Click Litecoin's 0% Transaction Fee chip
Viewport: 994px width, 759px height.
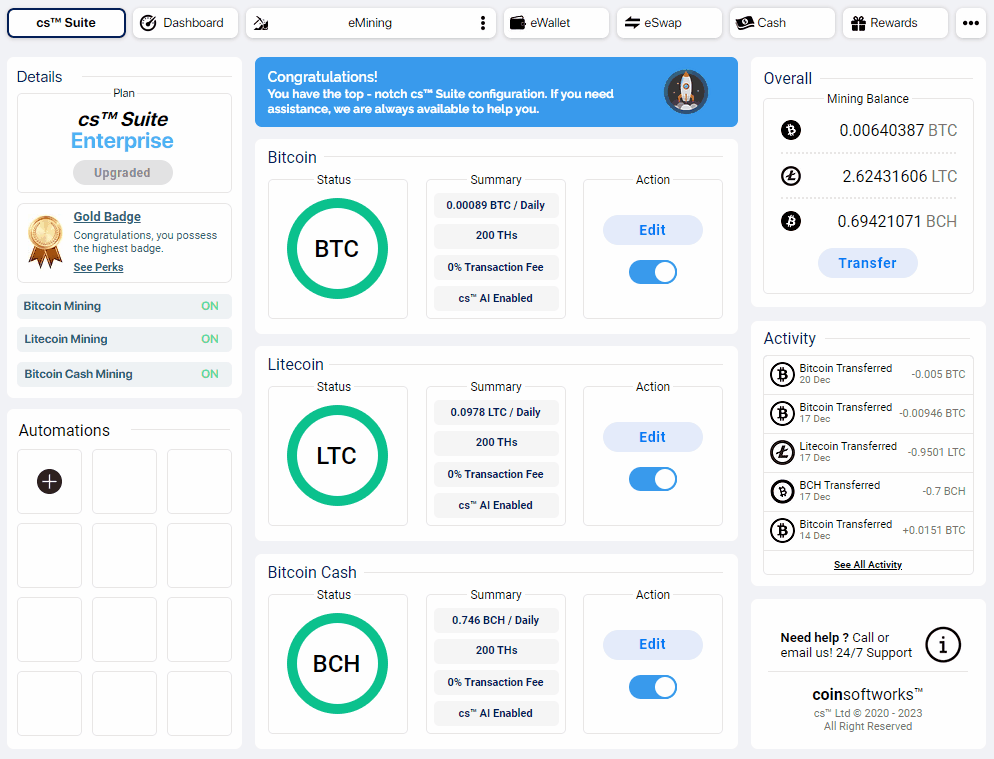coord(496,474)
